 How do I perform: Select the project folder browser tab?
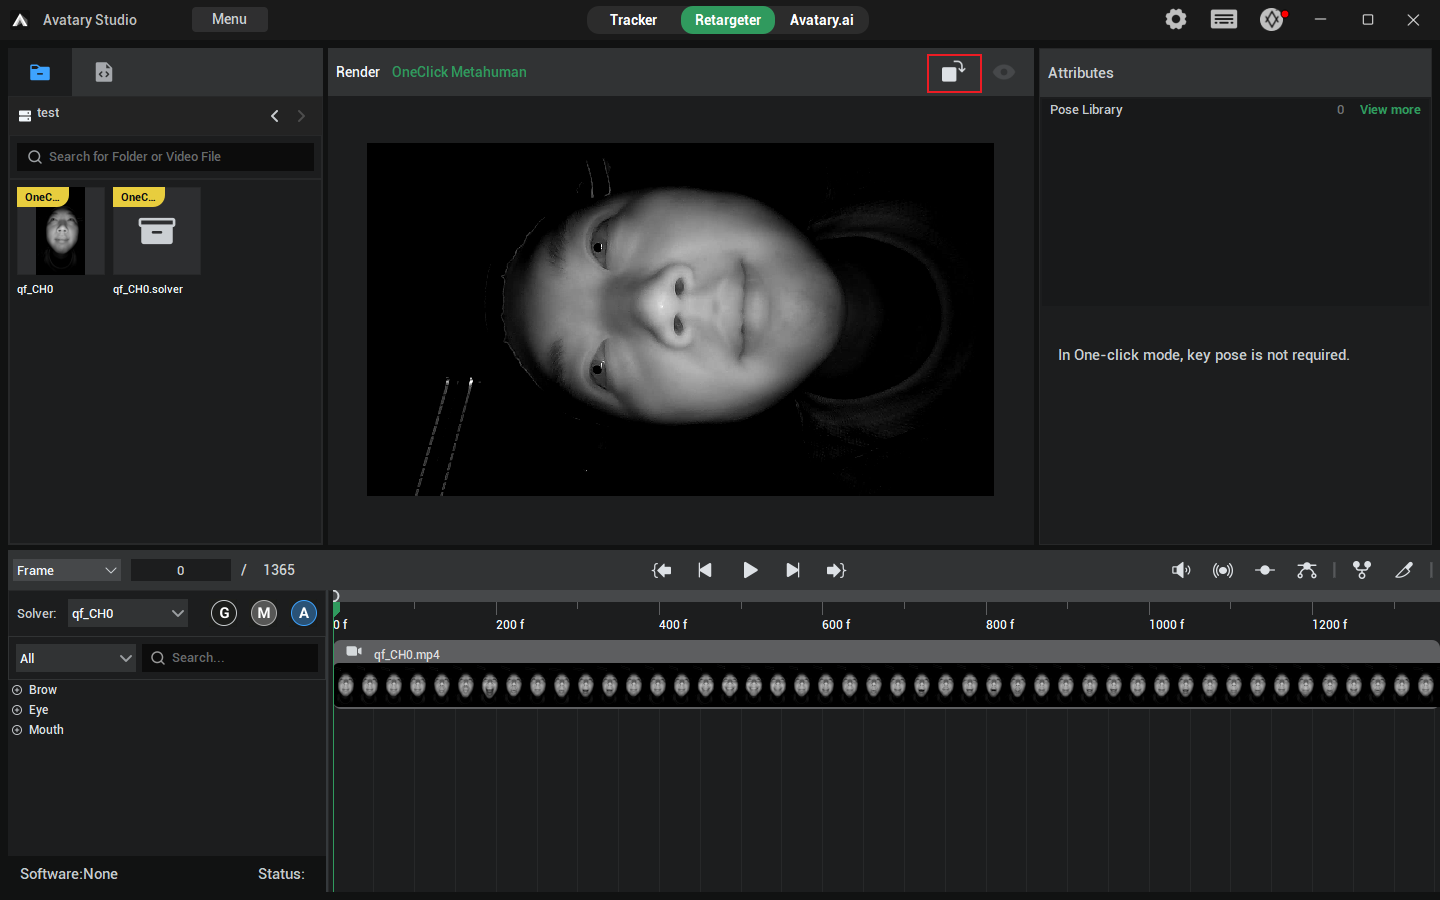40,72
